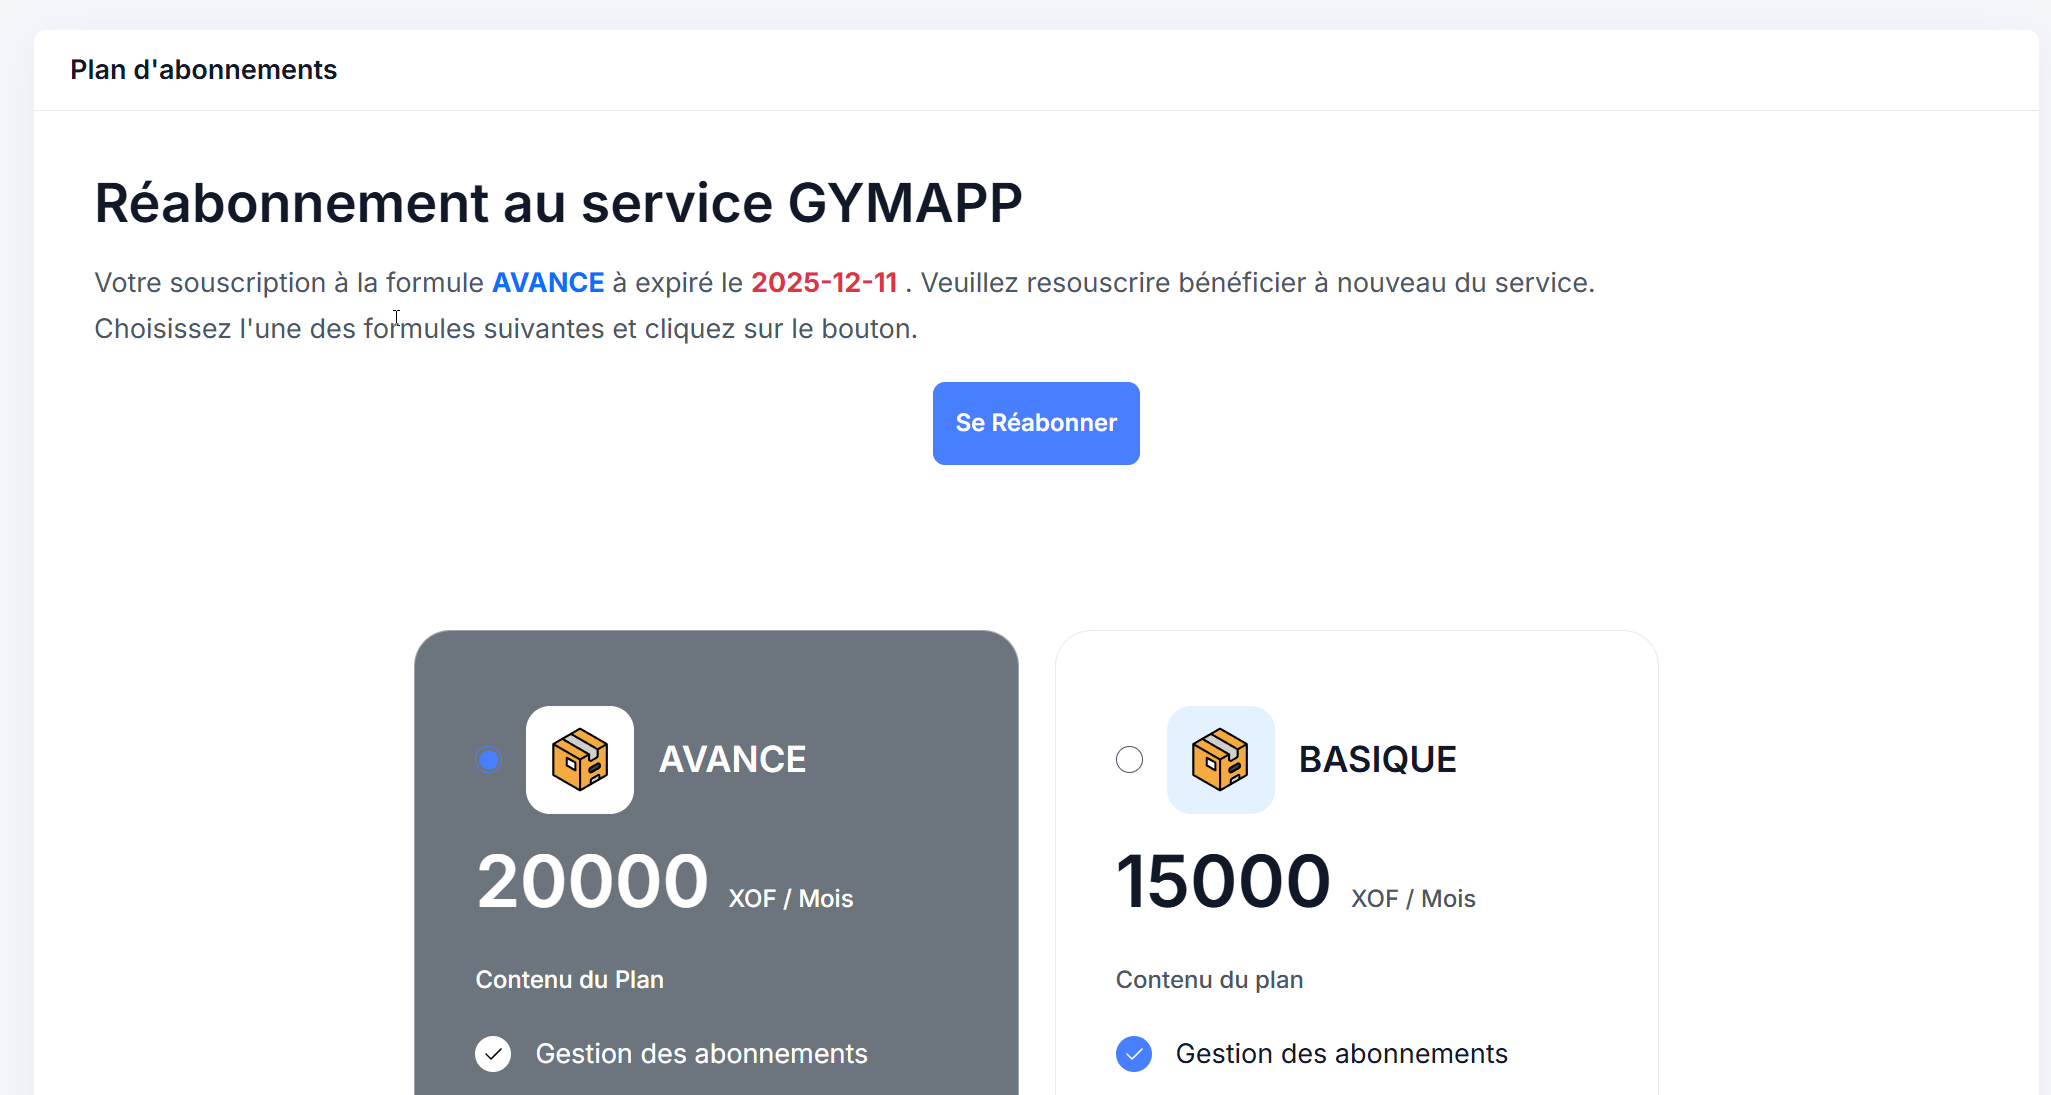
Task: Click the 15000 price value
Action: coord(1223,881)
